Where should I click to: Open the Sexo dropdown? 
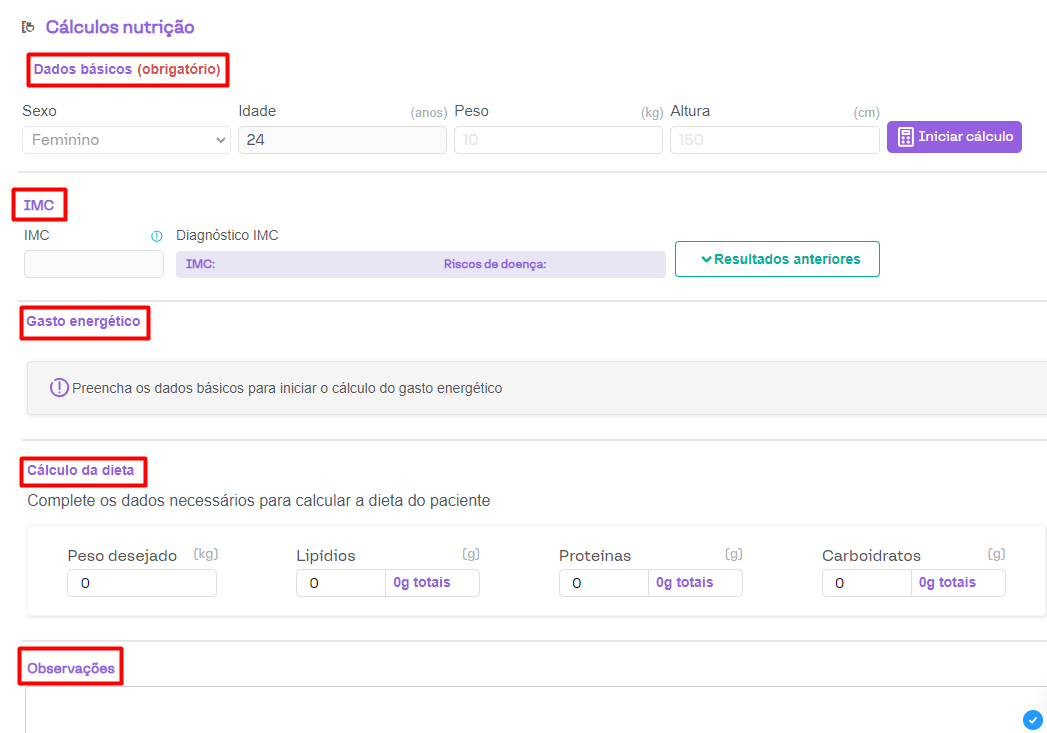click(126, 140)
